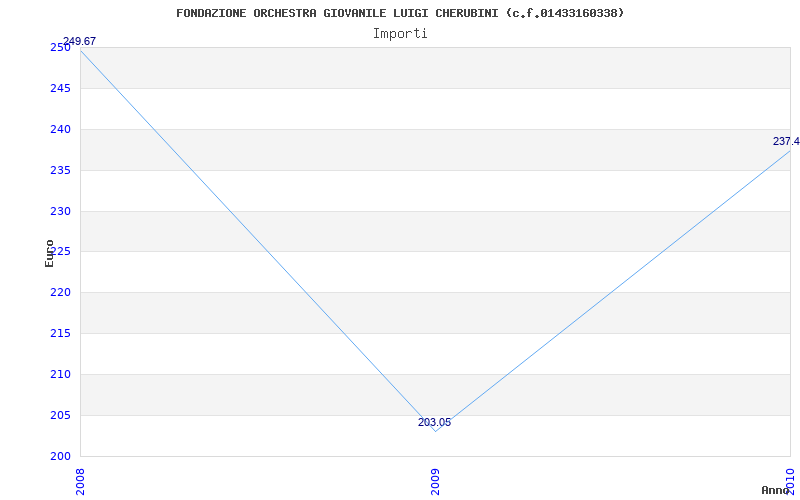Click the 240 y-axis tick label
This screenshot has height=500, width=800.
60,130
